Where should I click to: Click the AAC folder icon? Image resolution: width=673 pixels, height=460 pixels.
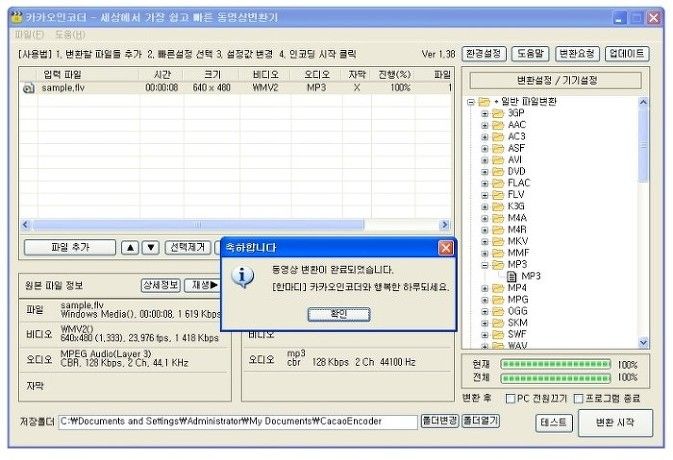498,125
